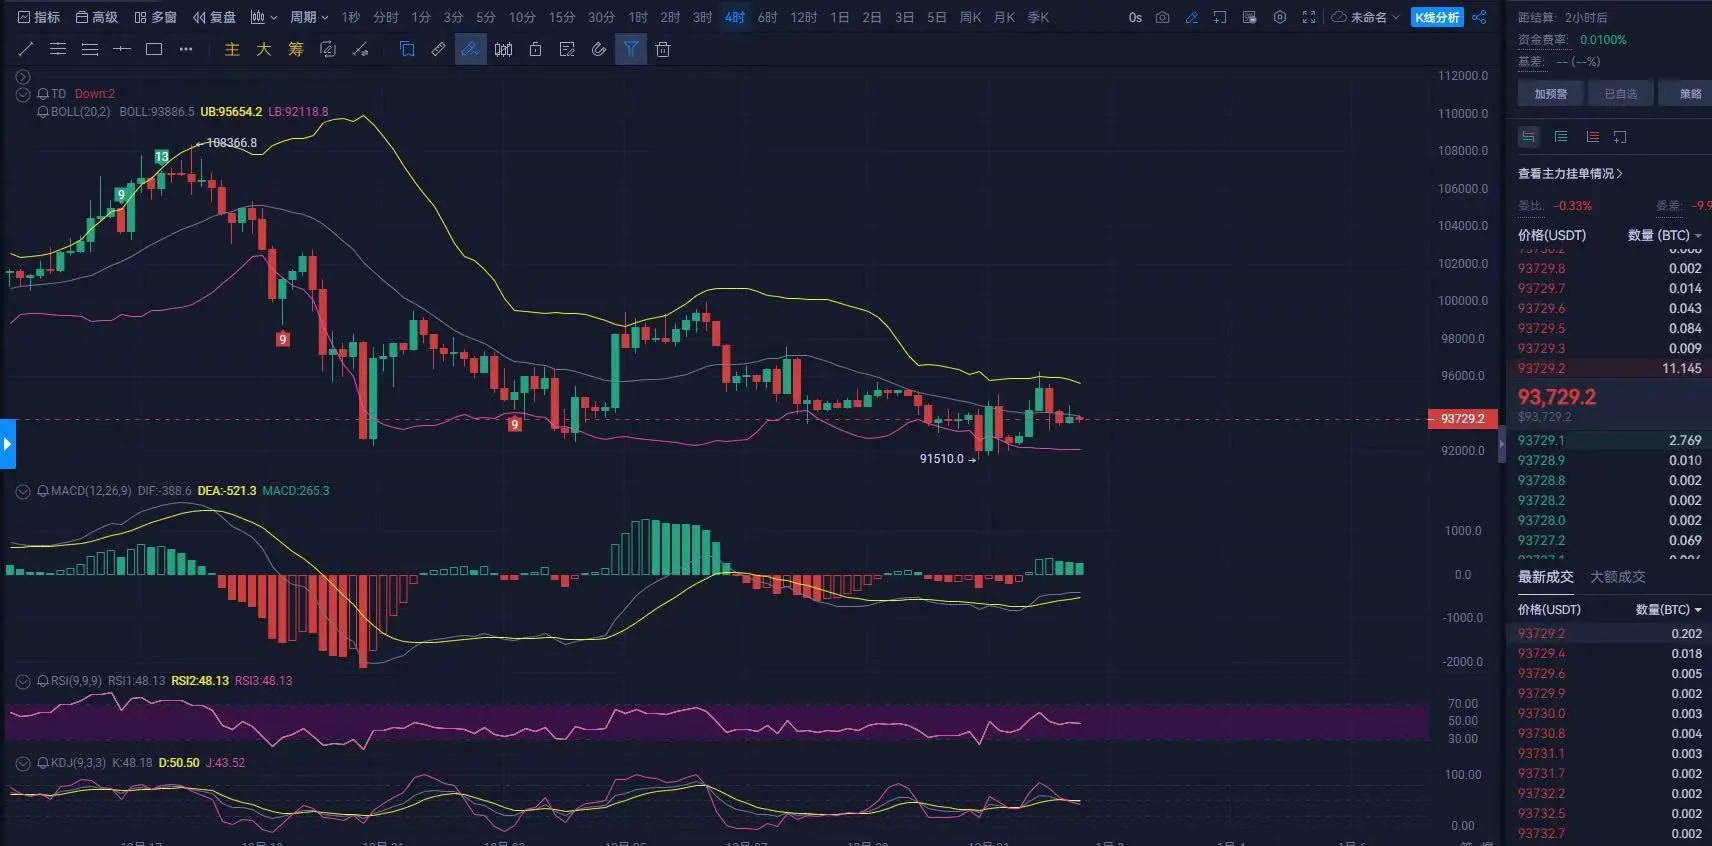Click the small arrow circle above TD panel
This screenshot has width=1712, height=846.
coord(23,77)
